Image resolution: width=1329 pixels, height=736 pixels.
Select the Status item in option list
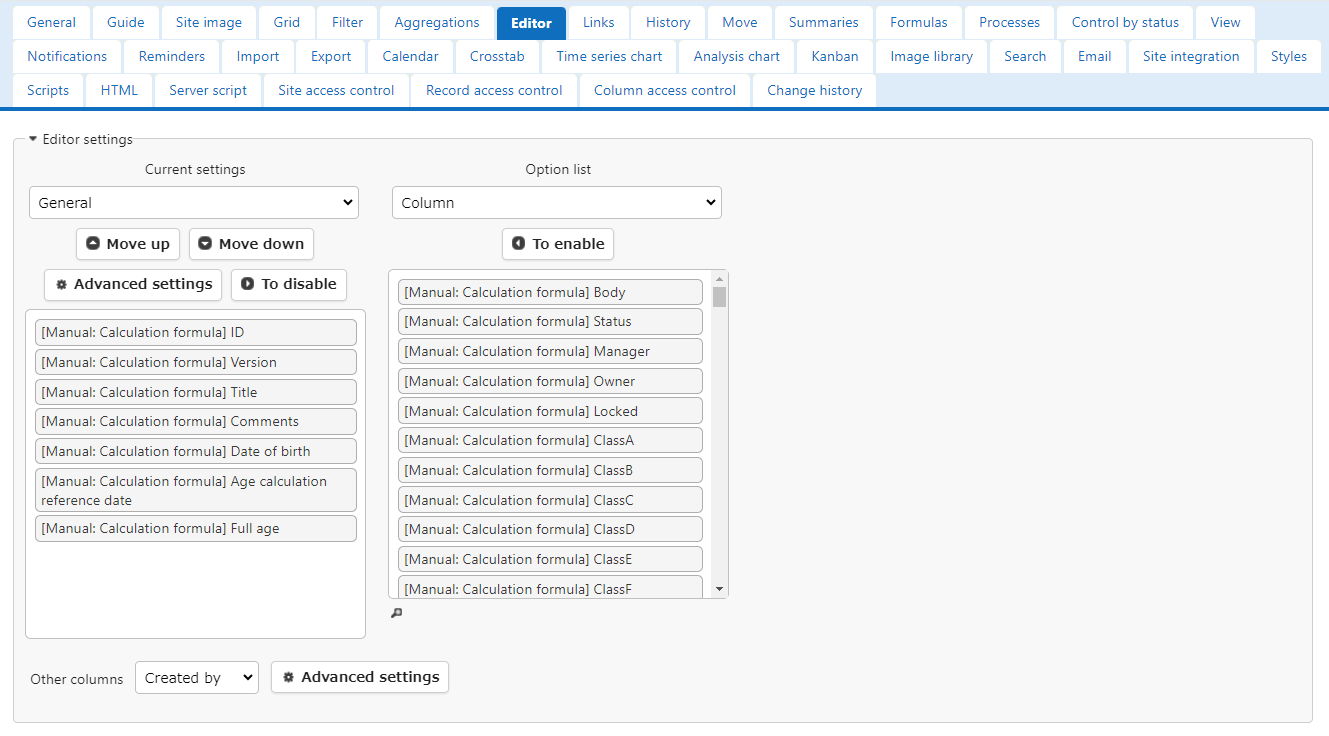click(550, 321)
